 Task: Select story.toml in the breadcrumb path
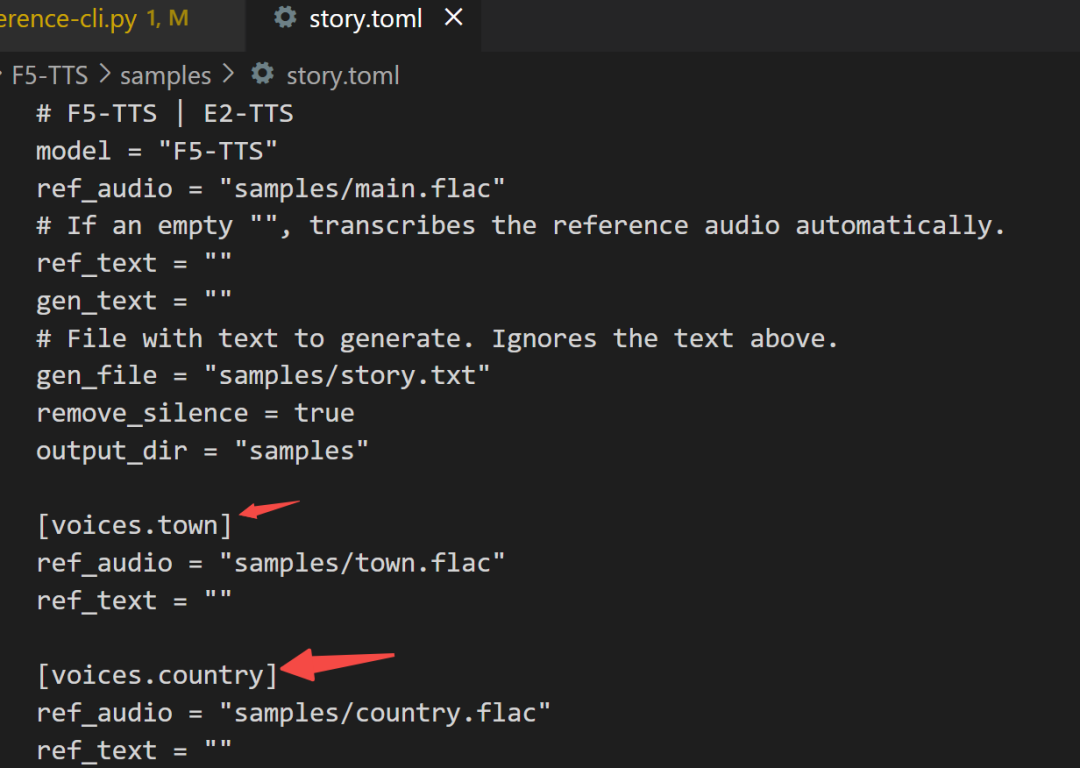[x=342, y=76]
